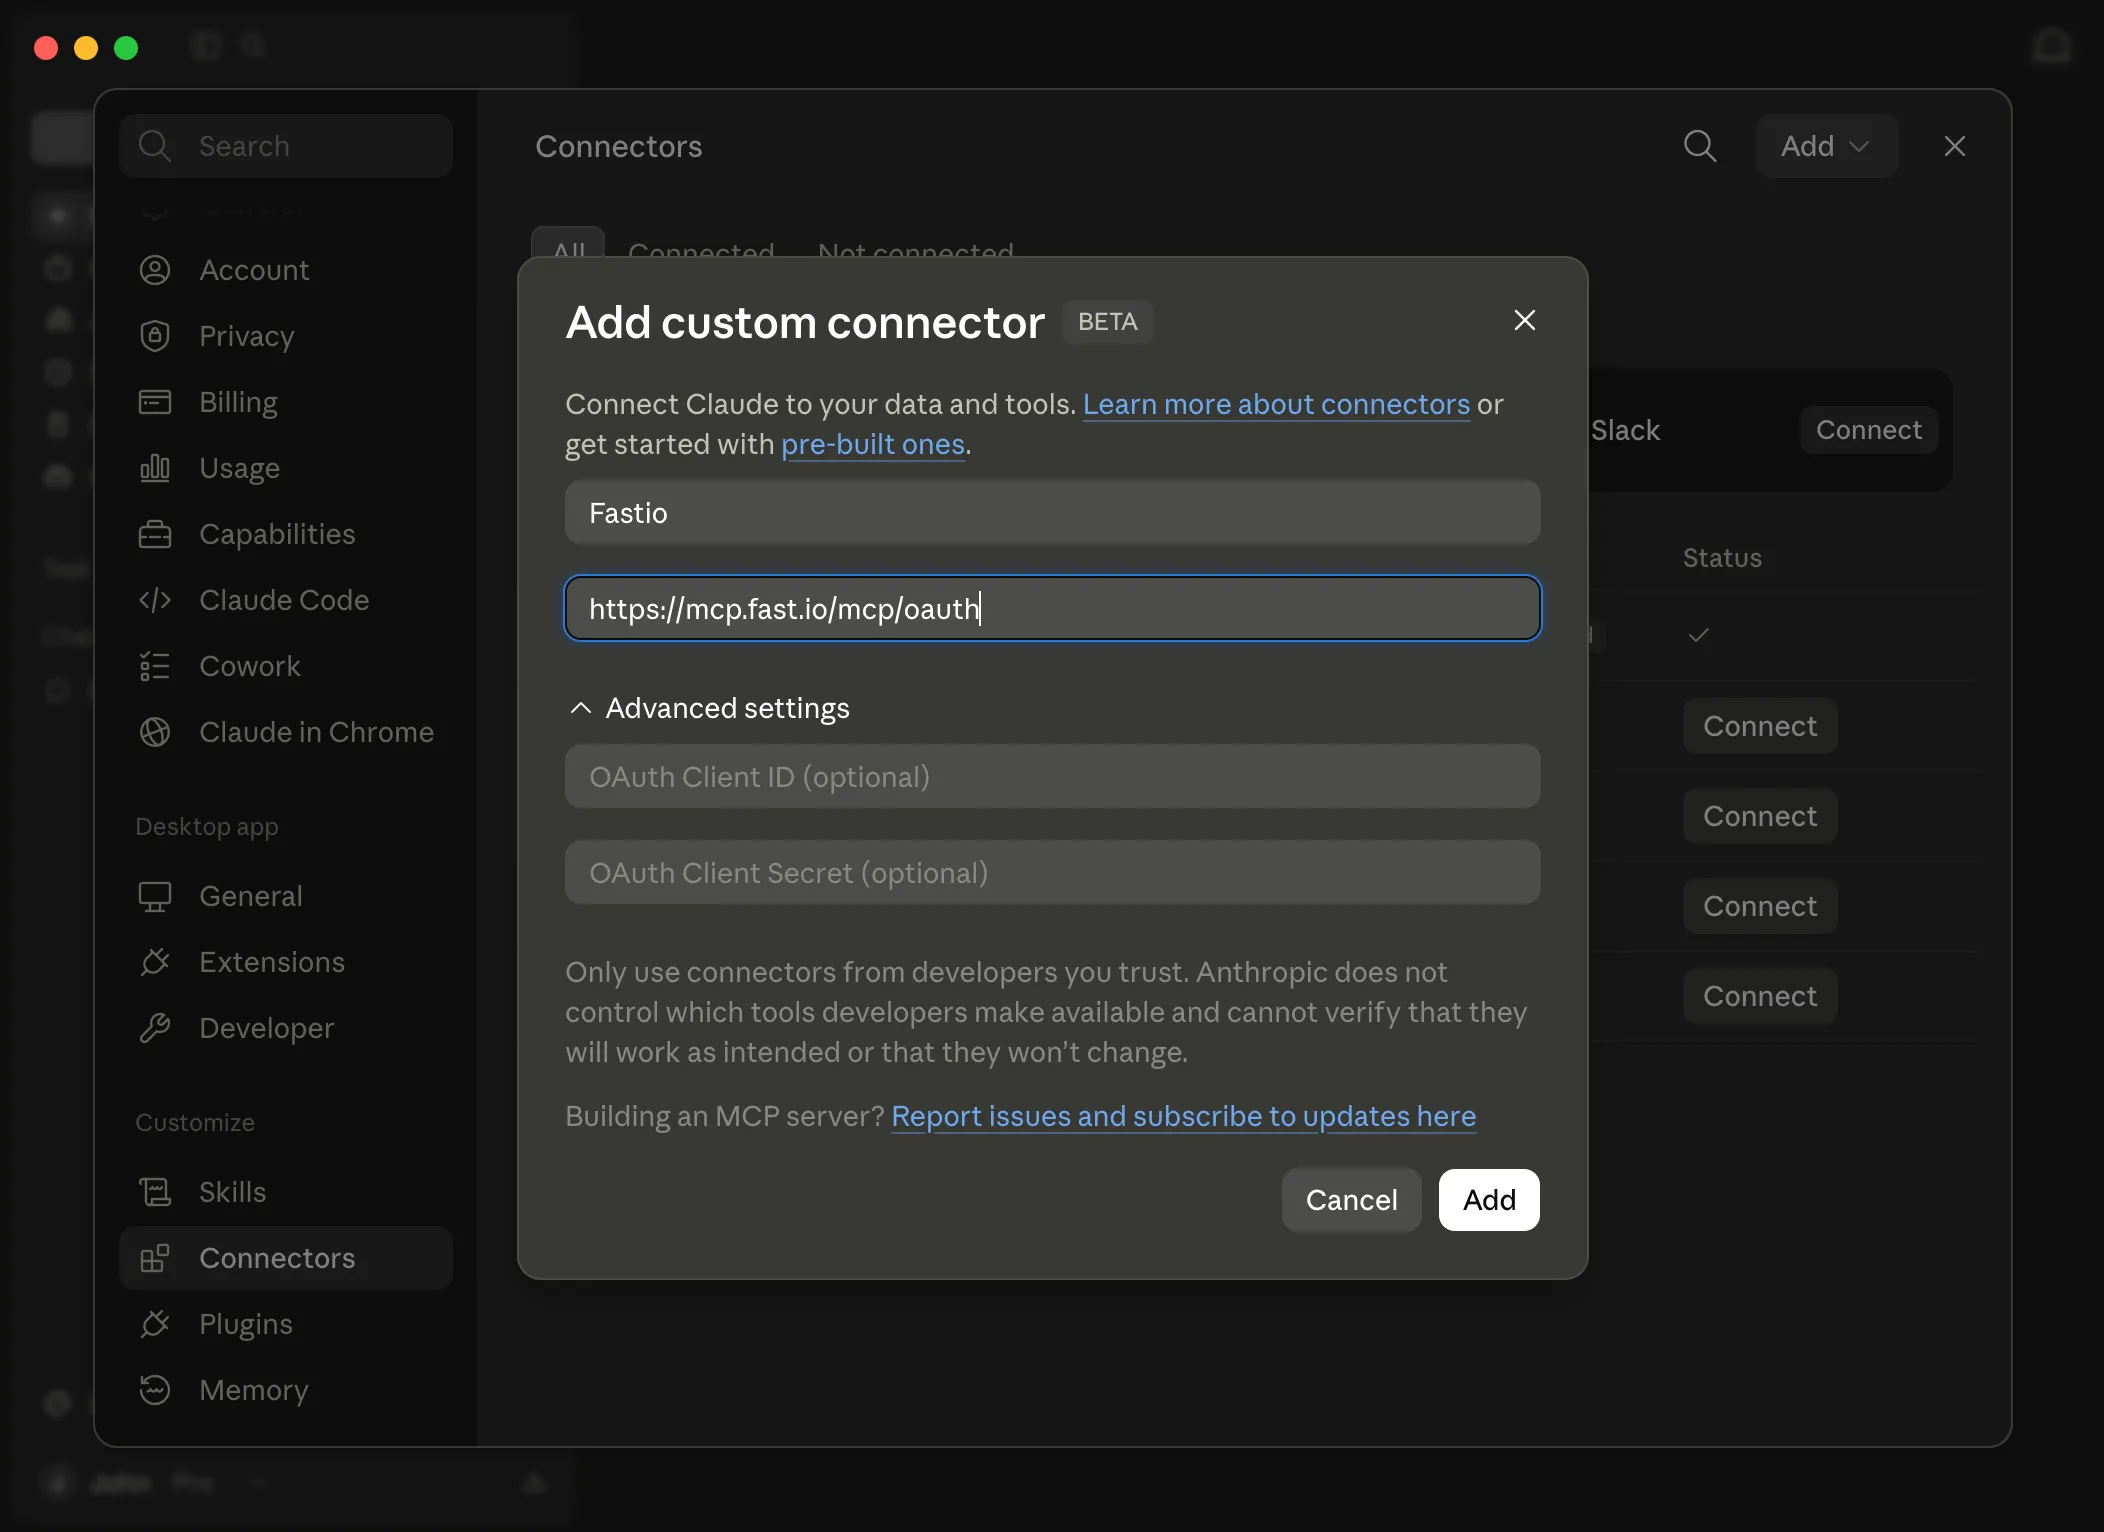Open Memory settings icon
Viewport: 2104px width, 1532px height.
154,1390
